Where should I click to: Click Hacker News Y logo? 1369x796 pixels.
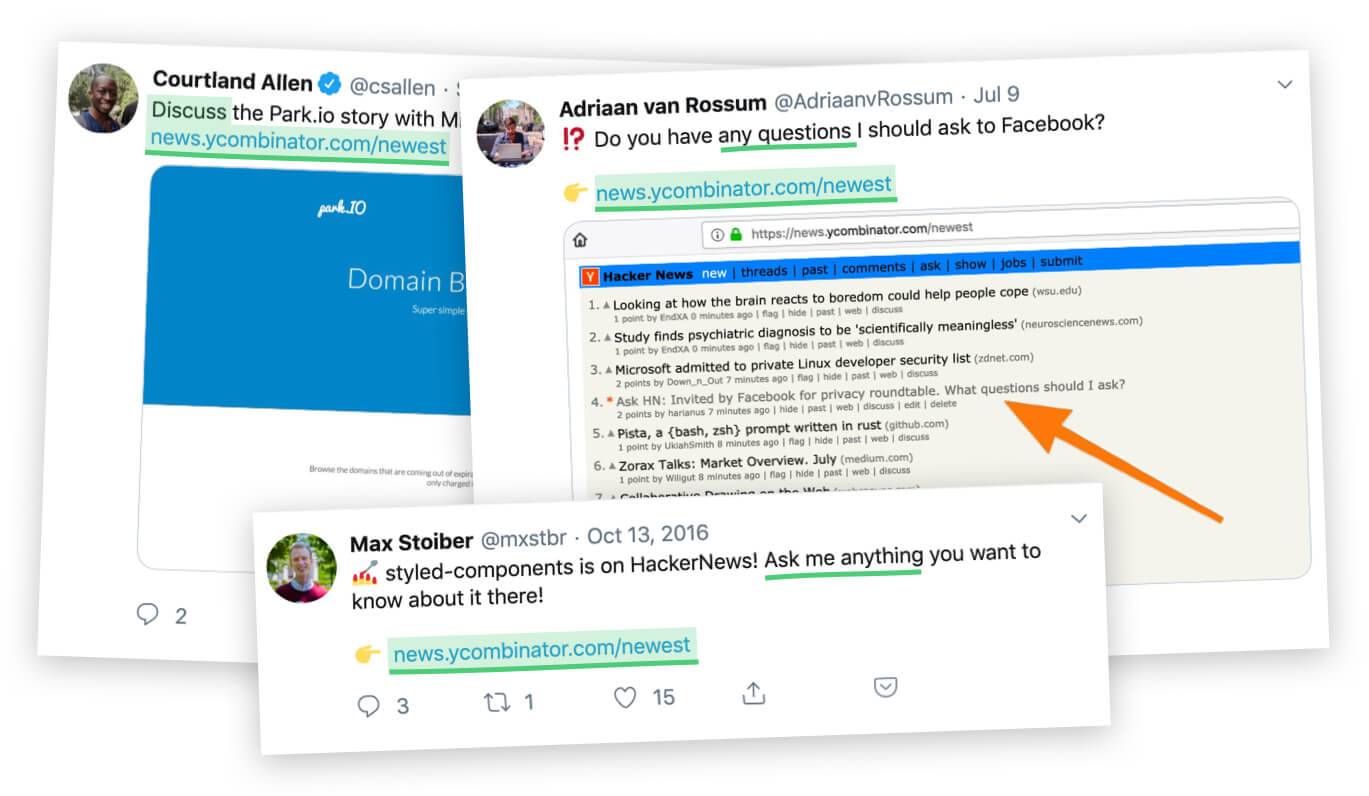pos(591,276)
